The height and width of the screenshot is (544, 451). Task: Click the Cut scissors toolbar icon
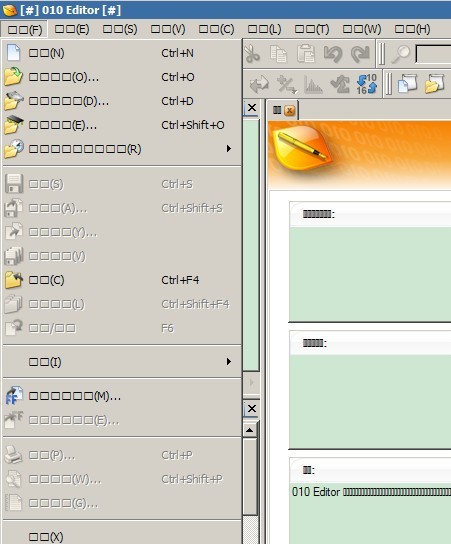[x=252, y=54]
